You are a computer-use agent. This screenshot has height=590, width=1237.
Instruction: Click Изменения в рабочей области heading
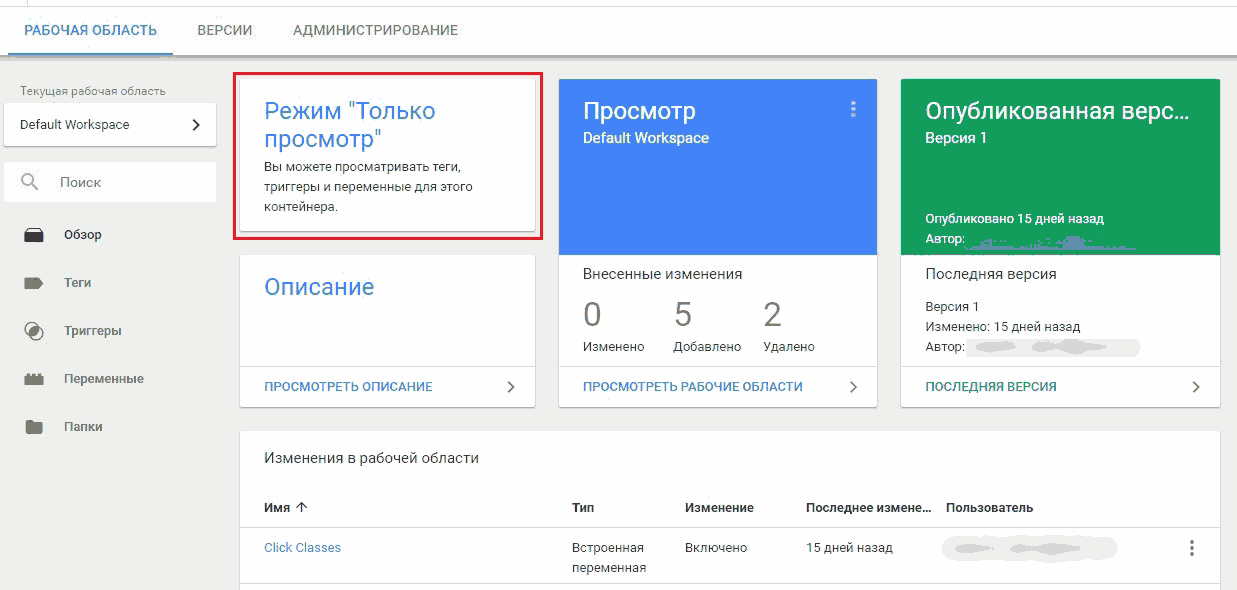point(371,458)
